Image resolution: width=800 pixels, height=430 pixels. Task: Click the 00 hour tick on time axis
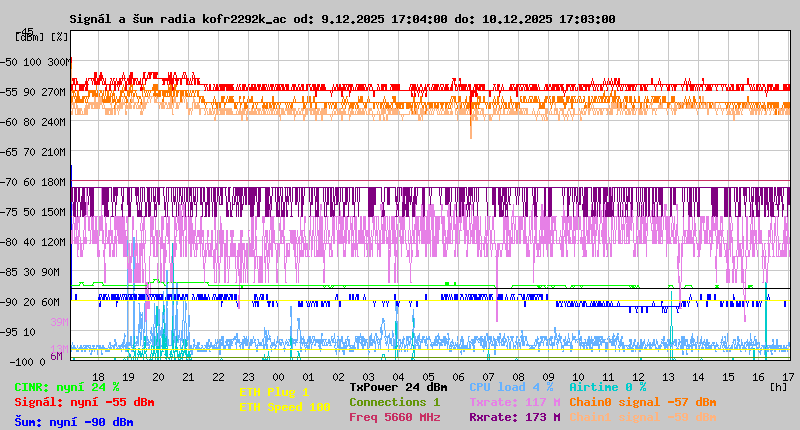(x=279, y=375)
